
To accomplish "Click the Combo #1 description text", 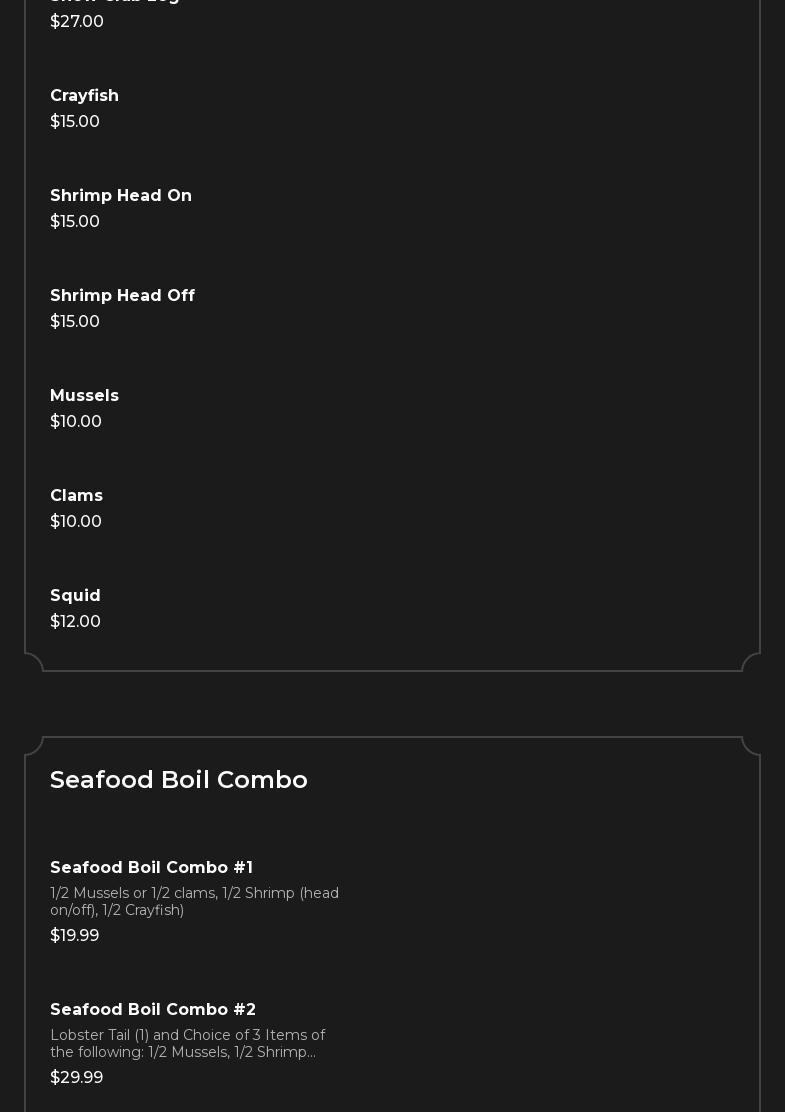I will click(194, 901).
